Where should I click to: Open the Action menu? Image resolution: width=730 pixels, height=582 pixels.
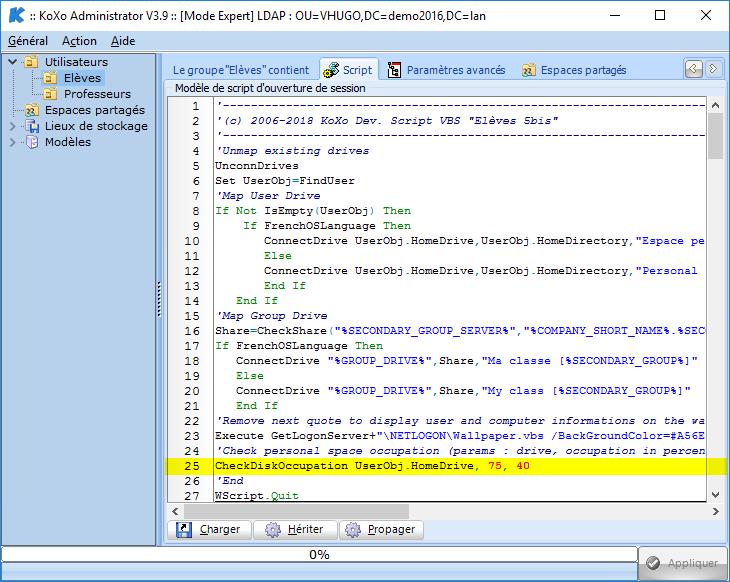pyautogui.click(x=79, y=41)
